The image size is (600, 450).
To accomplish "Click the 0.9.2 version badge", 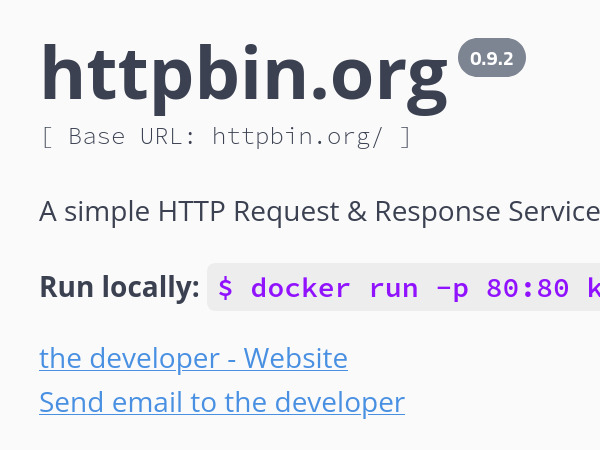I will tap(492, 58).
